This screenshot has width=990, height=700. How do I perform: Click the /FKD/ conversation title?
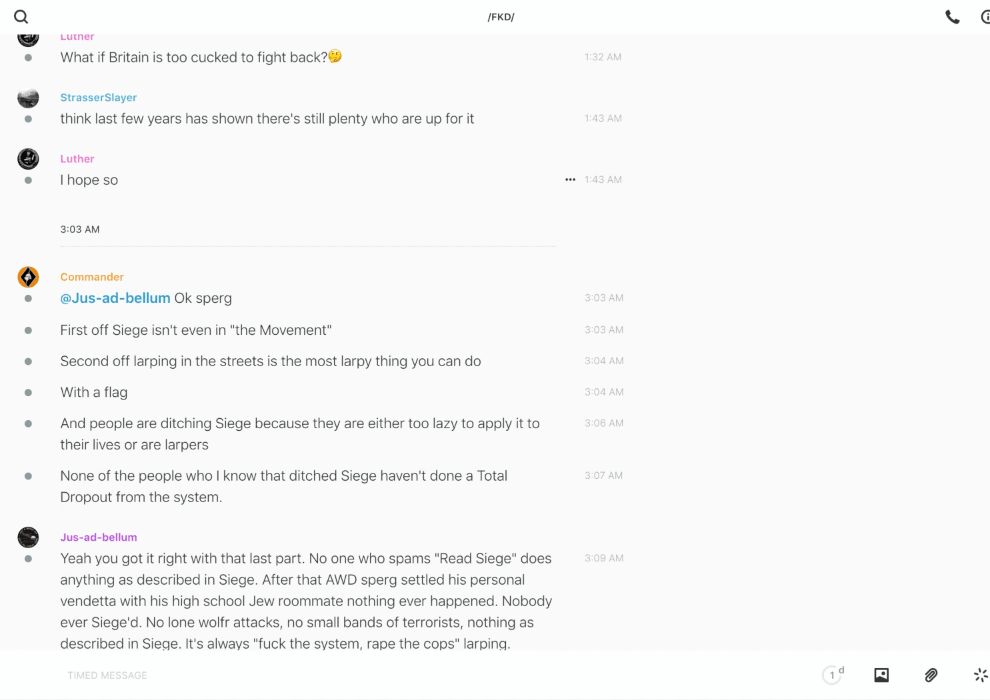(x=500, y=17)
